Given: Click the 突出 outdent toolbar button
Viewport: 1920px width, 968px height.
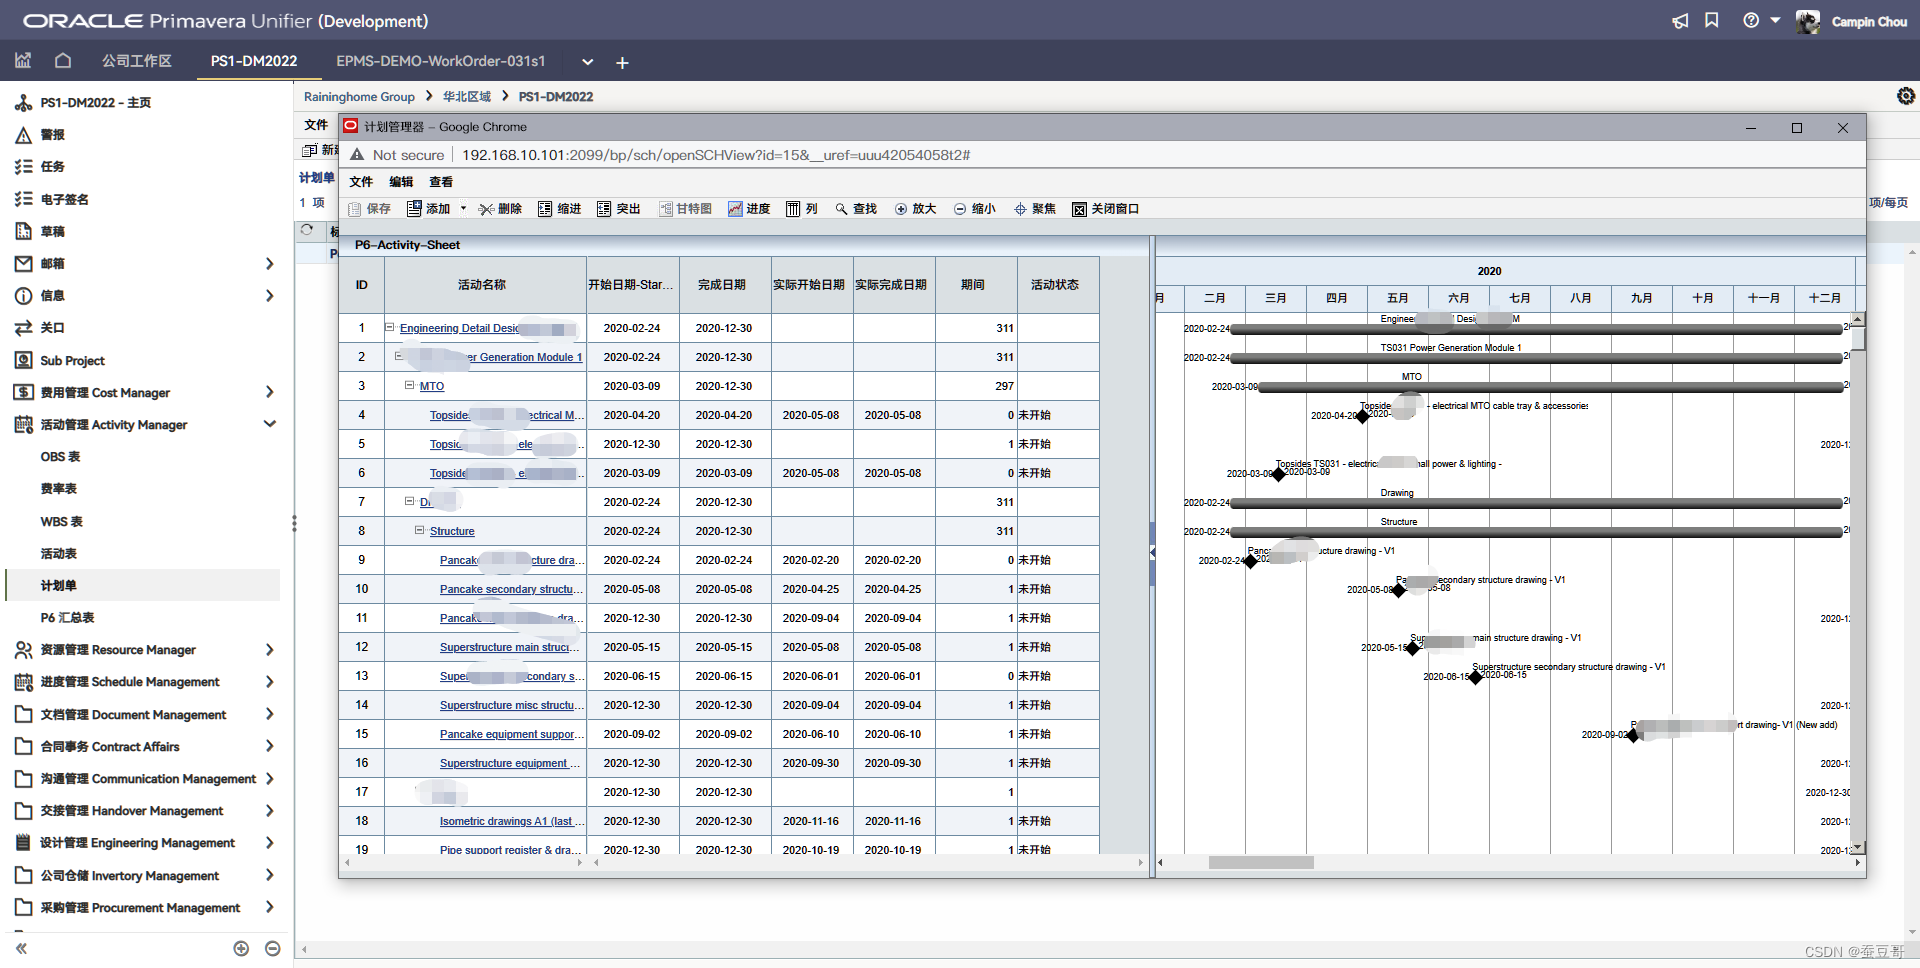Looking at the screenshot, I should tap(619, 209).
